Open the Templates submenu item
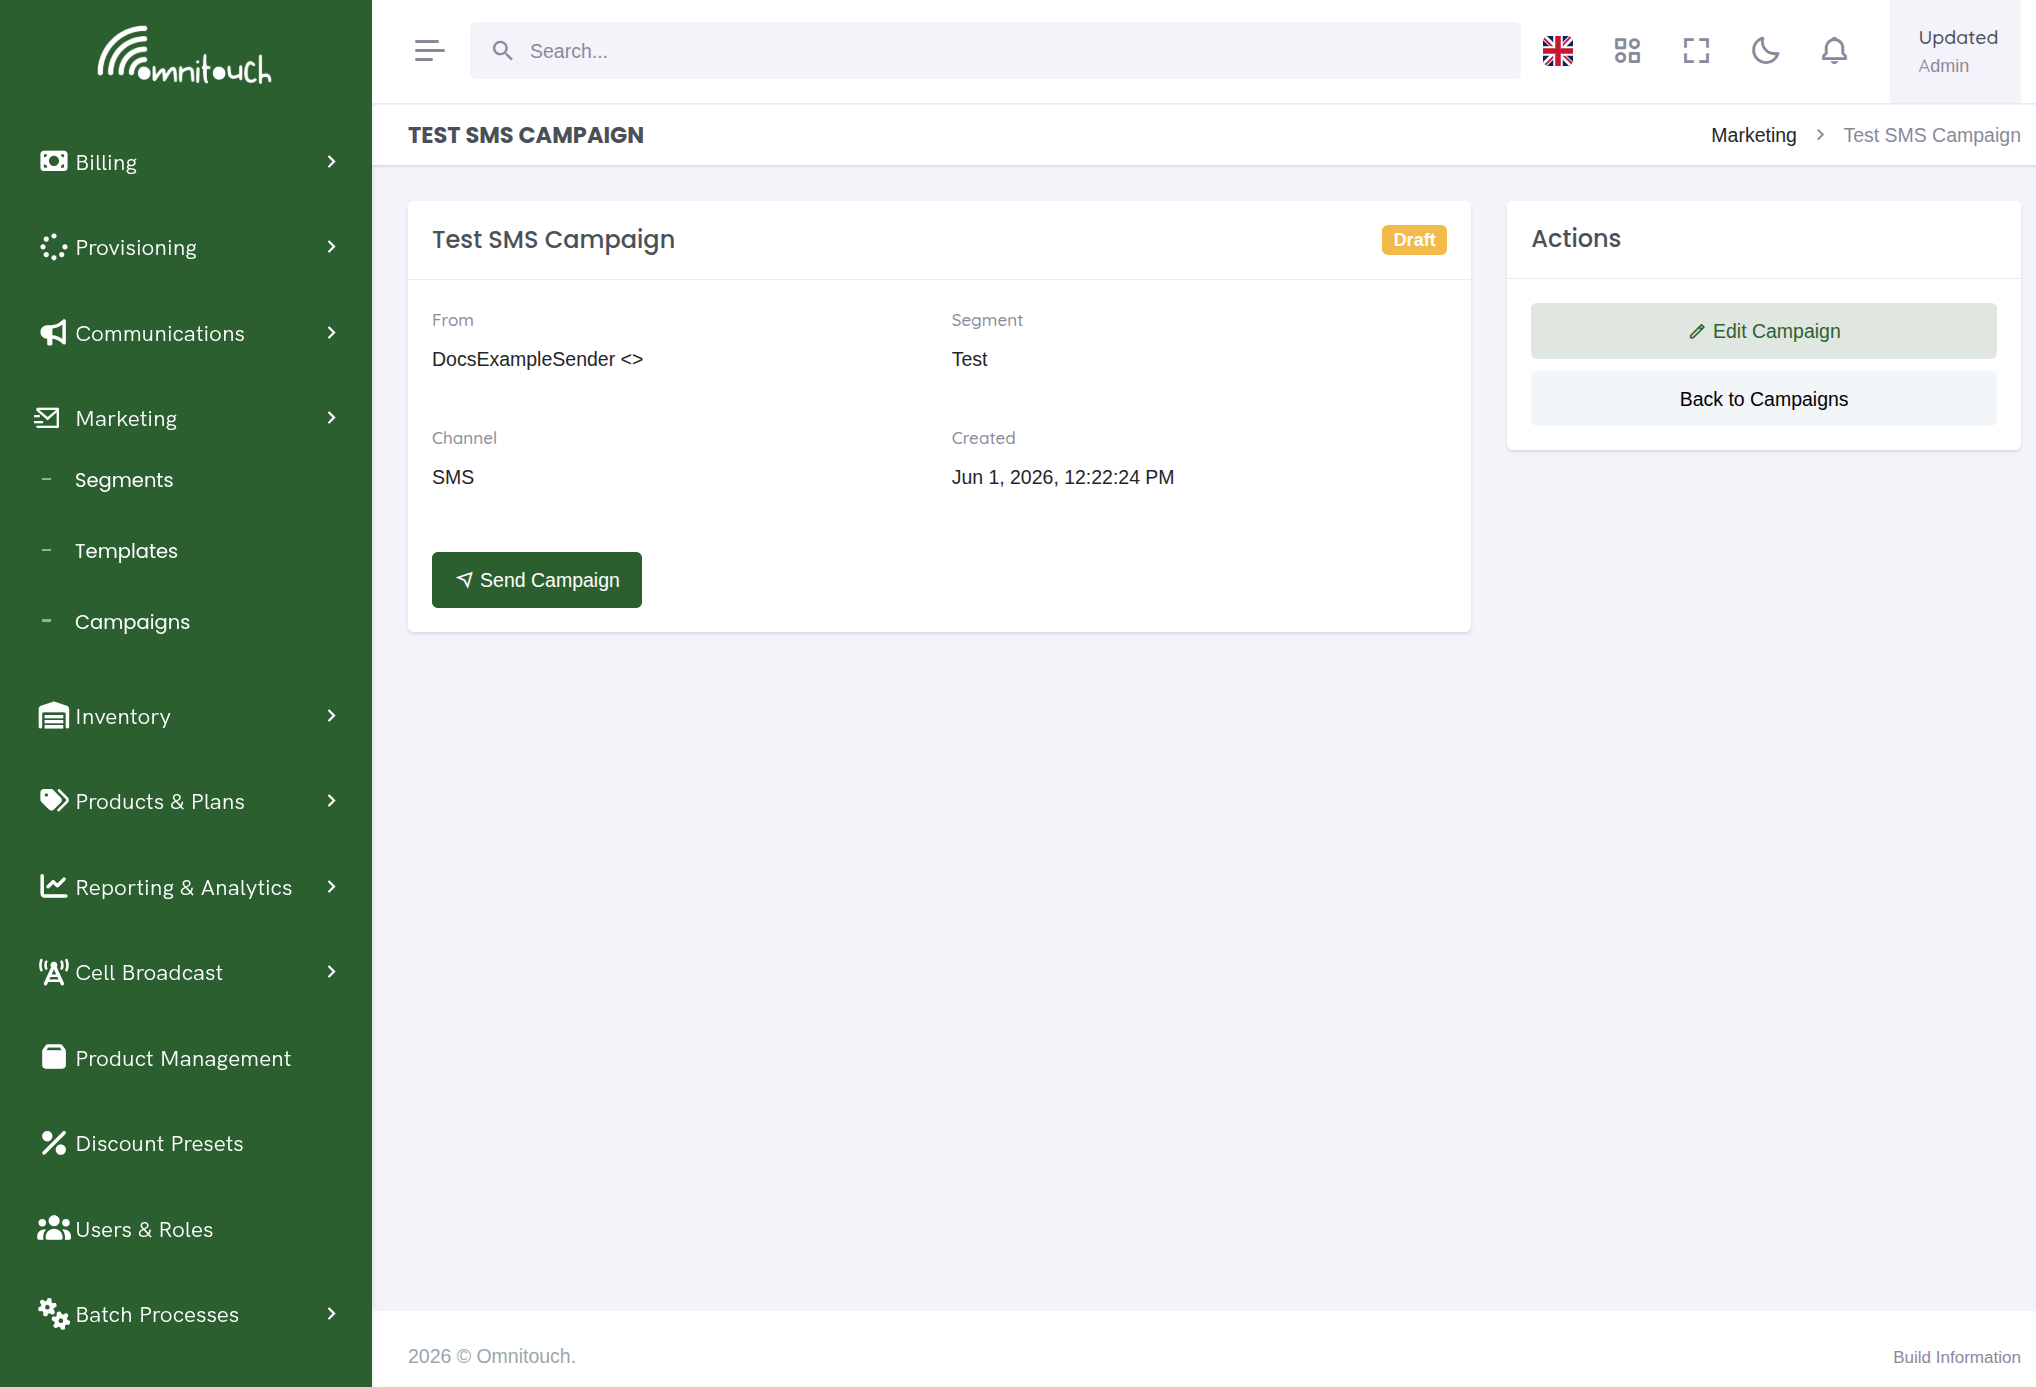 [126, 551]
